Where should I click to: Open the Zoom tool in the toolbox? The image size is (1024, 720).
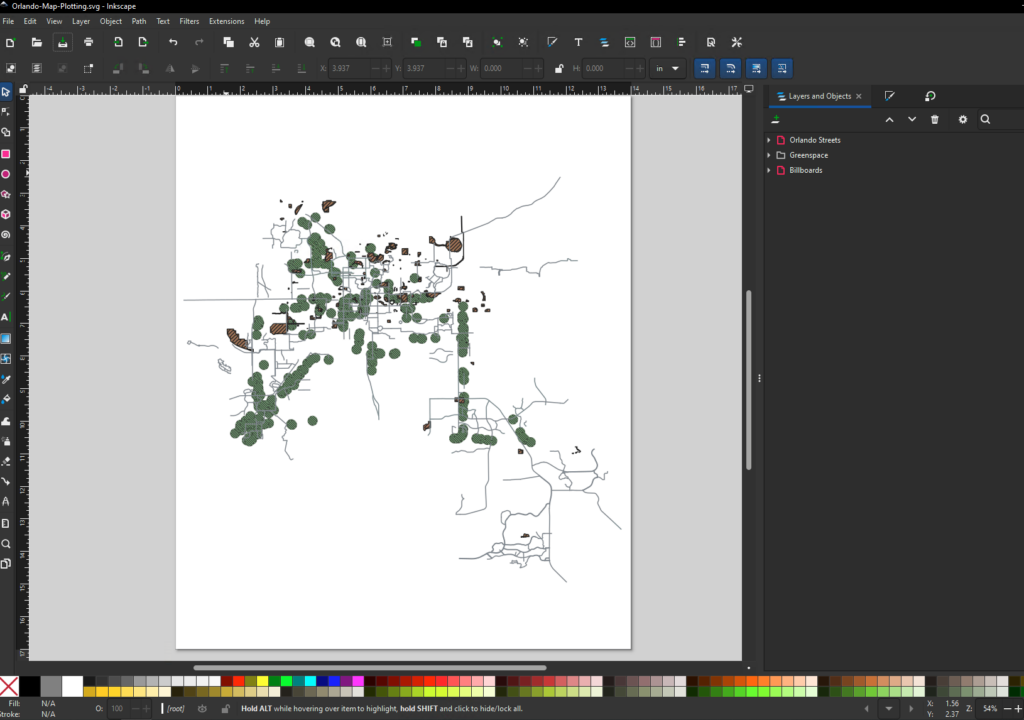click(x=7, y=543)
